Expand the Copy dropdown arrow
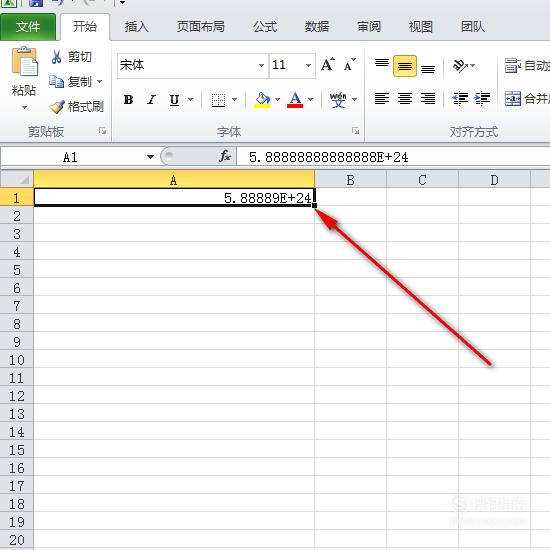Image resolution: width=550 pixels, height=550 pixels. [x=100, y=82]
